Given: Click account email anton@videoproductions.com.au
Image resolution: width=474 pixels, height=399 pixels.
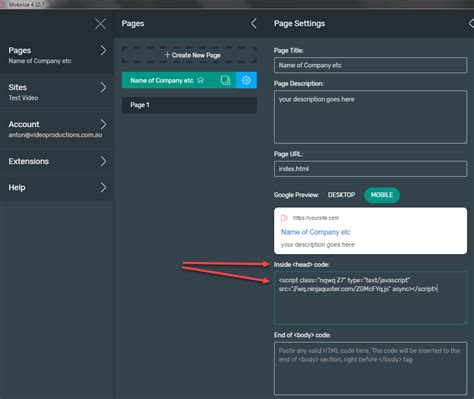Looking at the screenshot, I should pyautogui.click(x=55, y=135).
